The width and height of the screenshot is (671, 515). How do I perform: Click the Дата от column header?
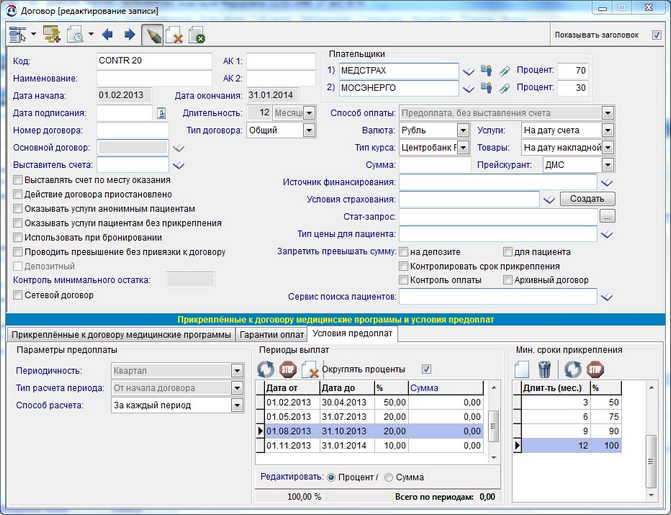(x=292, y=388)
